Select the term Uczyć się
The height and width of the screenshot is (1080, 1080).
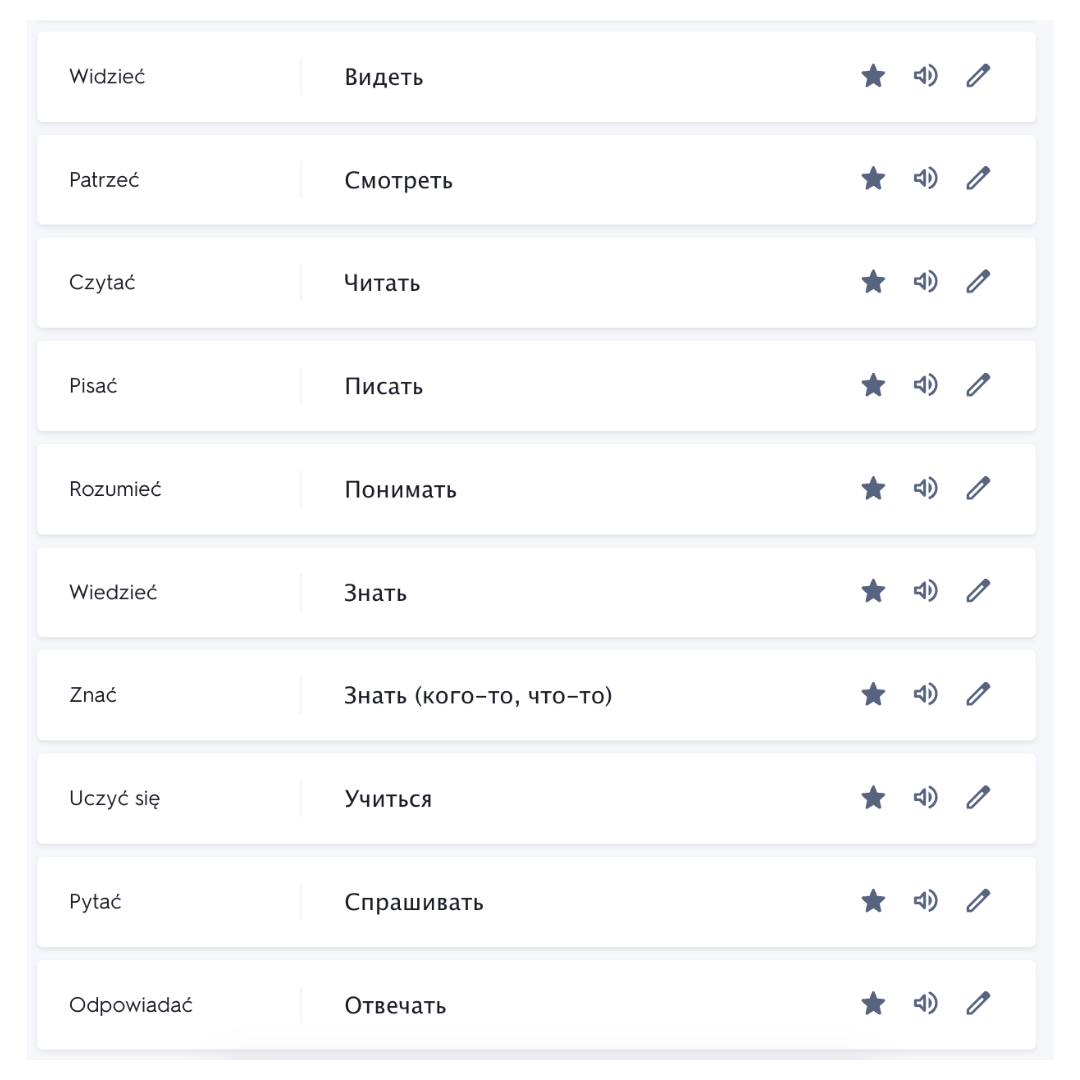tap(115, 799)
